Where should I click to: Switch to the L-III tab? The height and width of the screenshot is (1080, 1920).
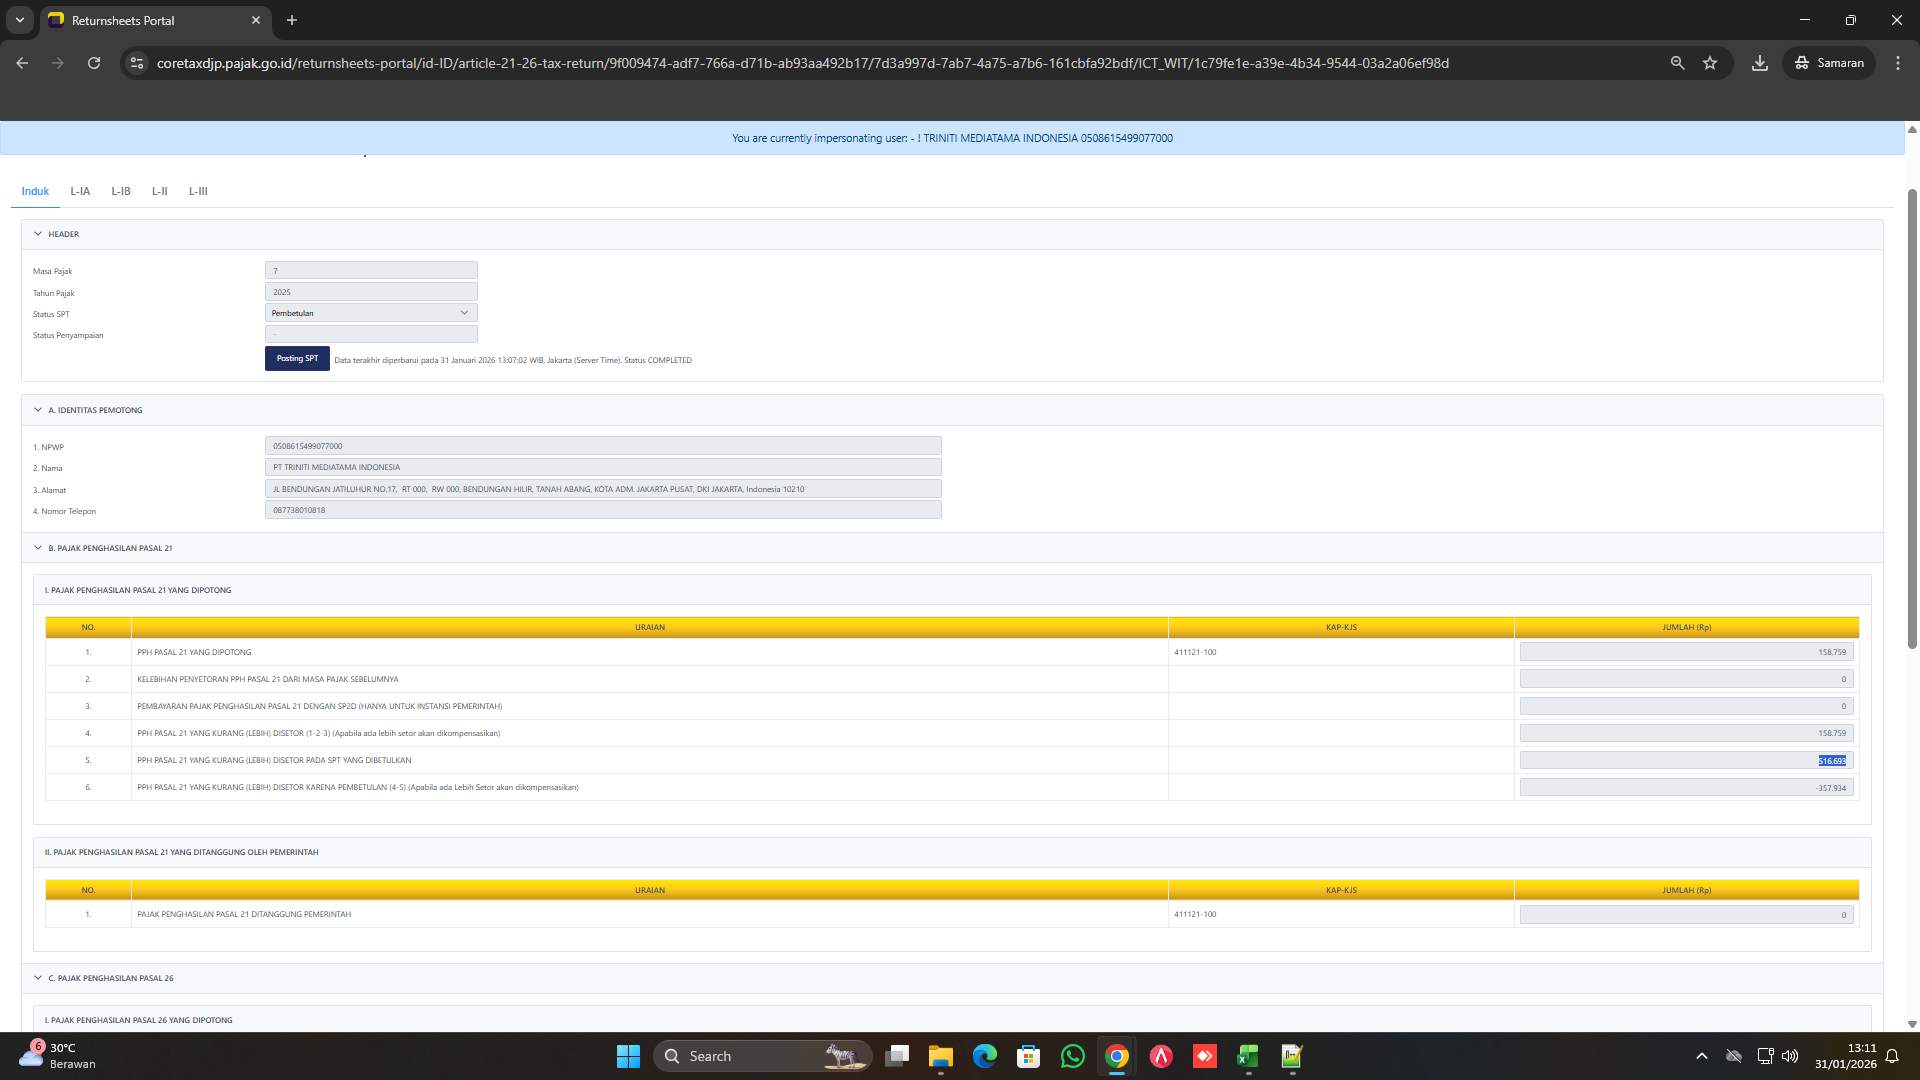[198, 191]
